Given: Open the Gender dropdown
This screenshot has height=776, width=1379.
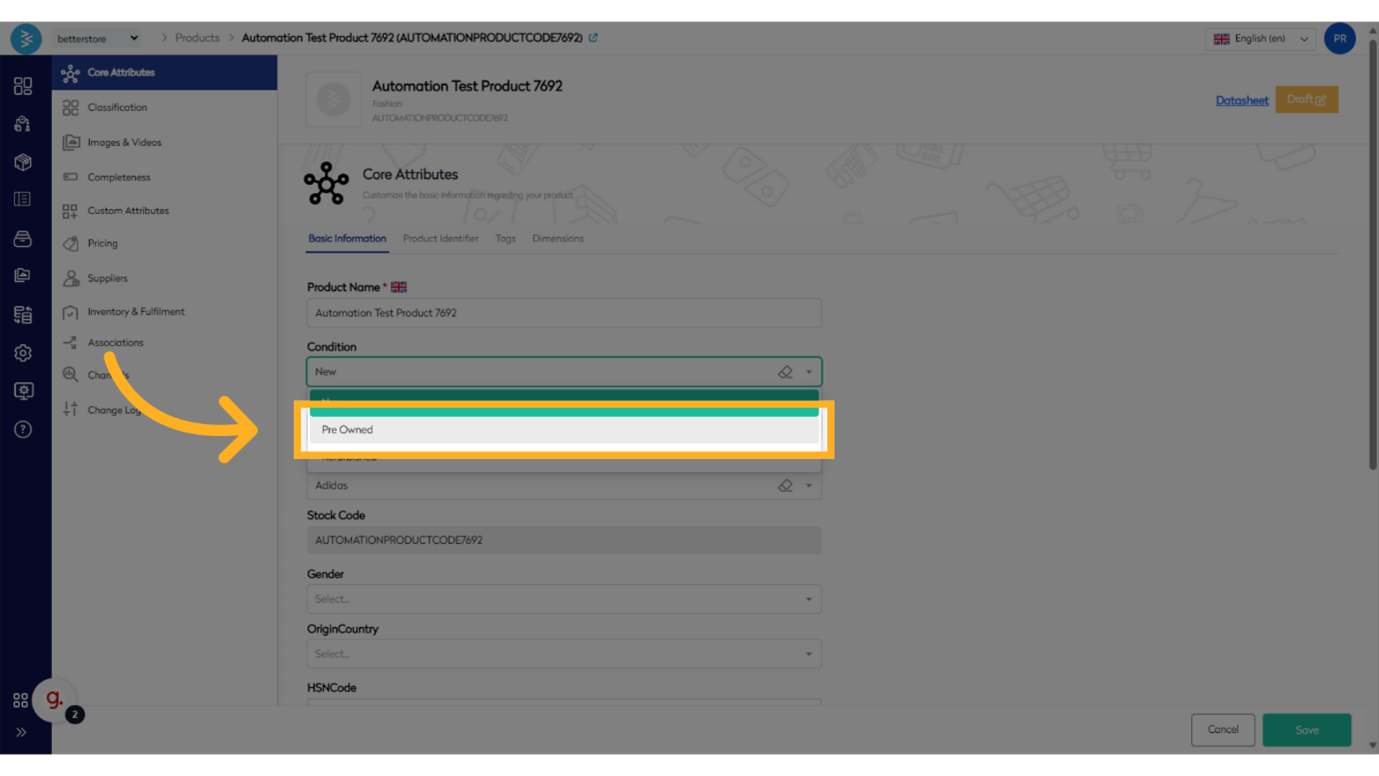Looking at the screenshot, I should pyautogui.click(x=564, y=599).
